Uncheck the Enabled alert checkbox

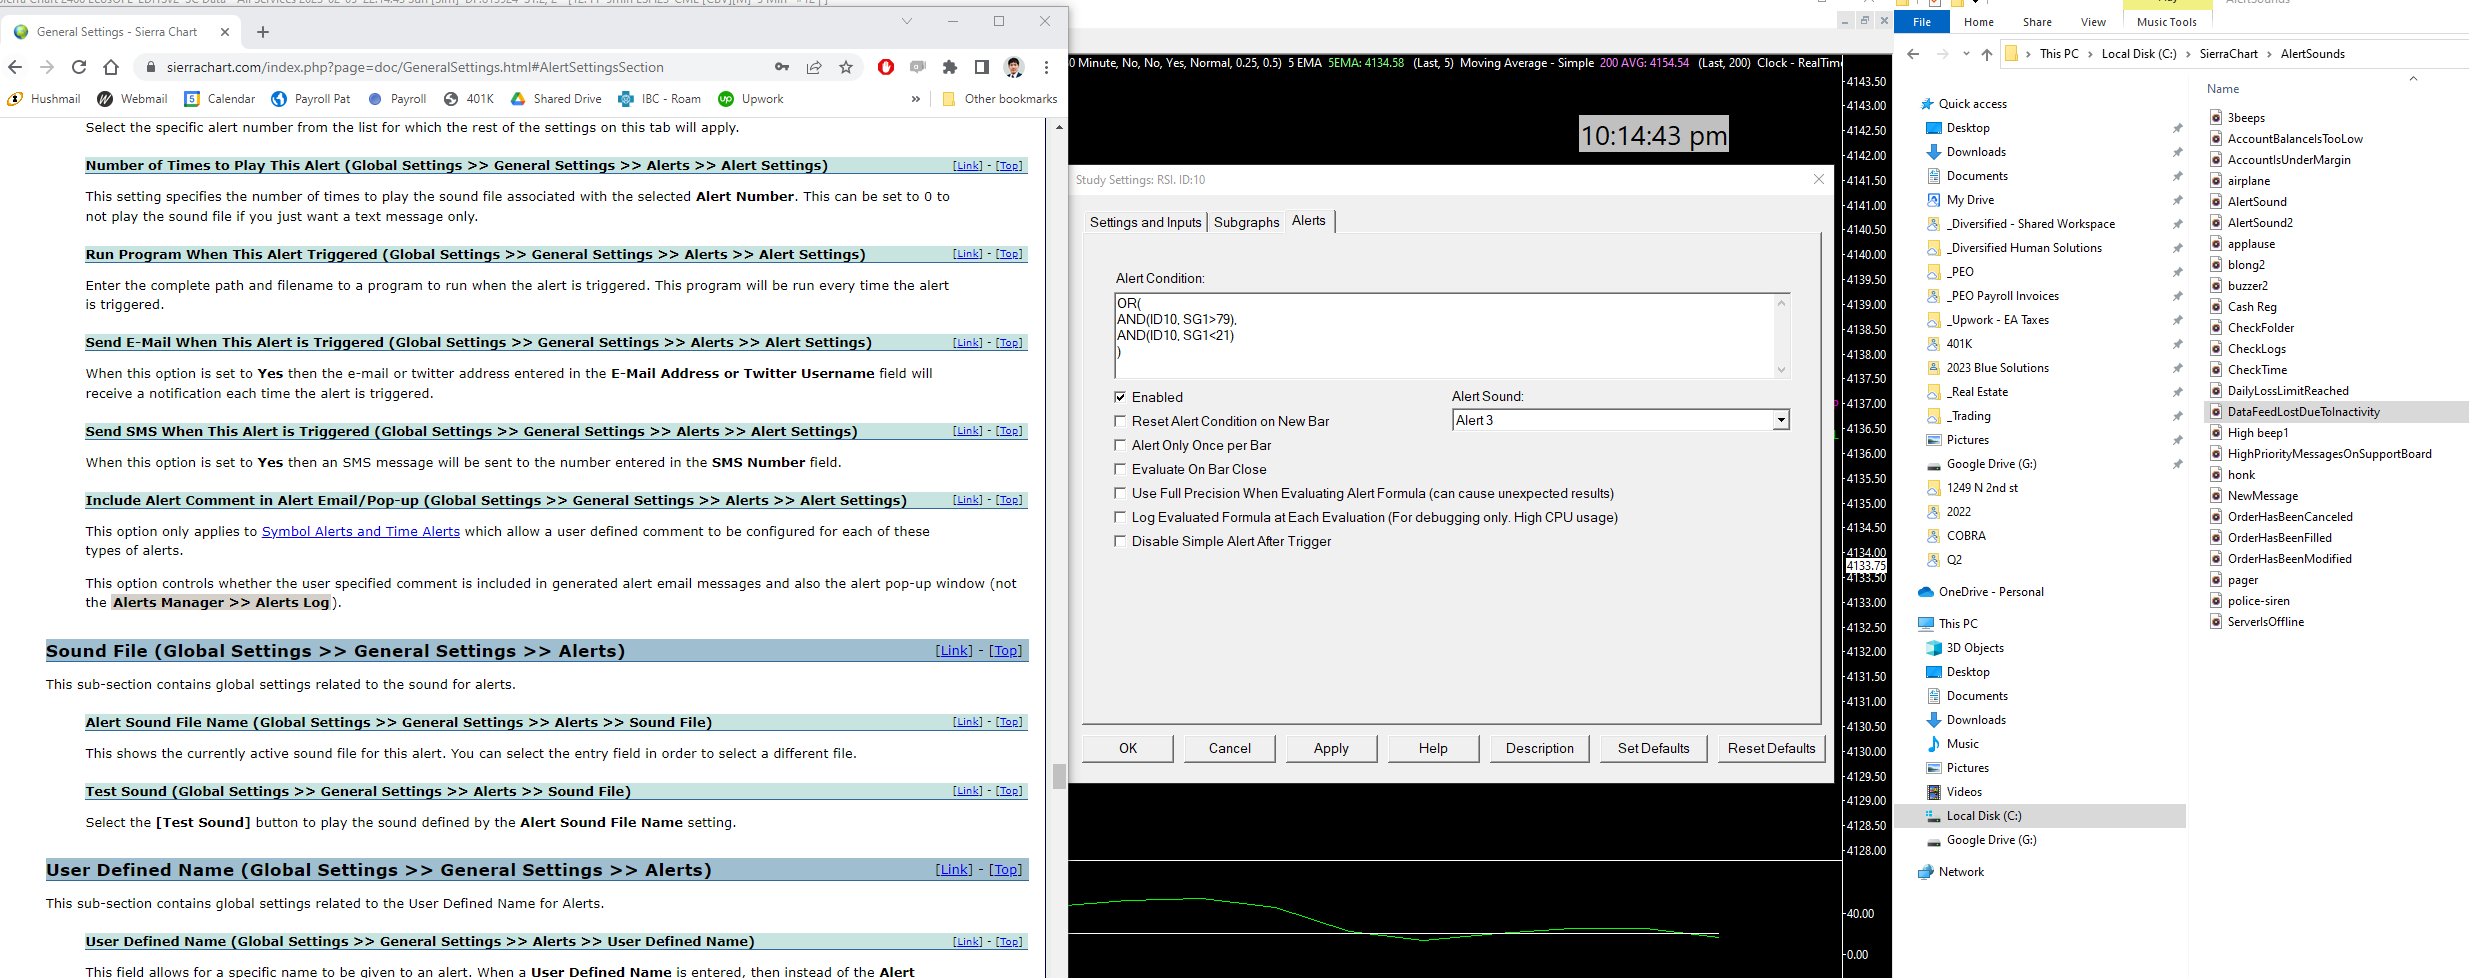click(1120, 397)
